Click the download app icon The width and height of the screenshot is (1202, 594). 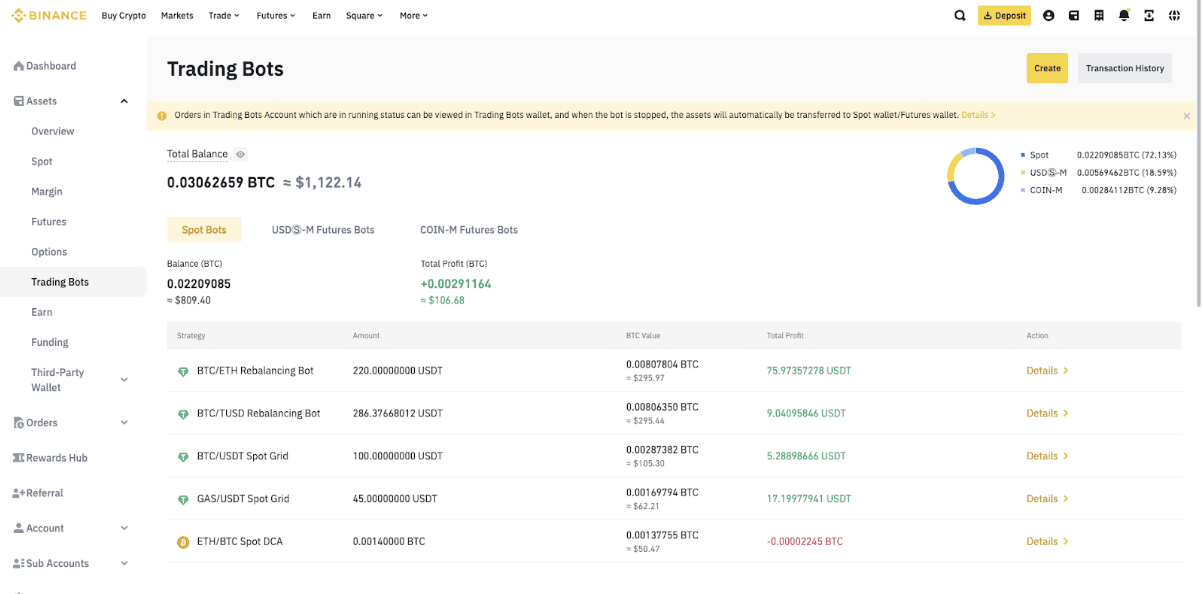click(1149, 16)
